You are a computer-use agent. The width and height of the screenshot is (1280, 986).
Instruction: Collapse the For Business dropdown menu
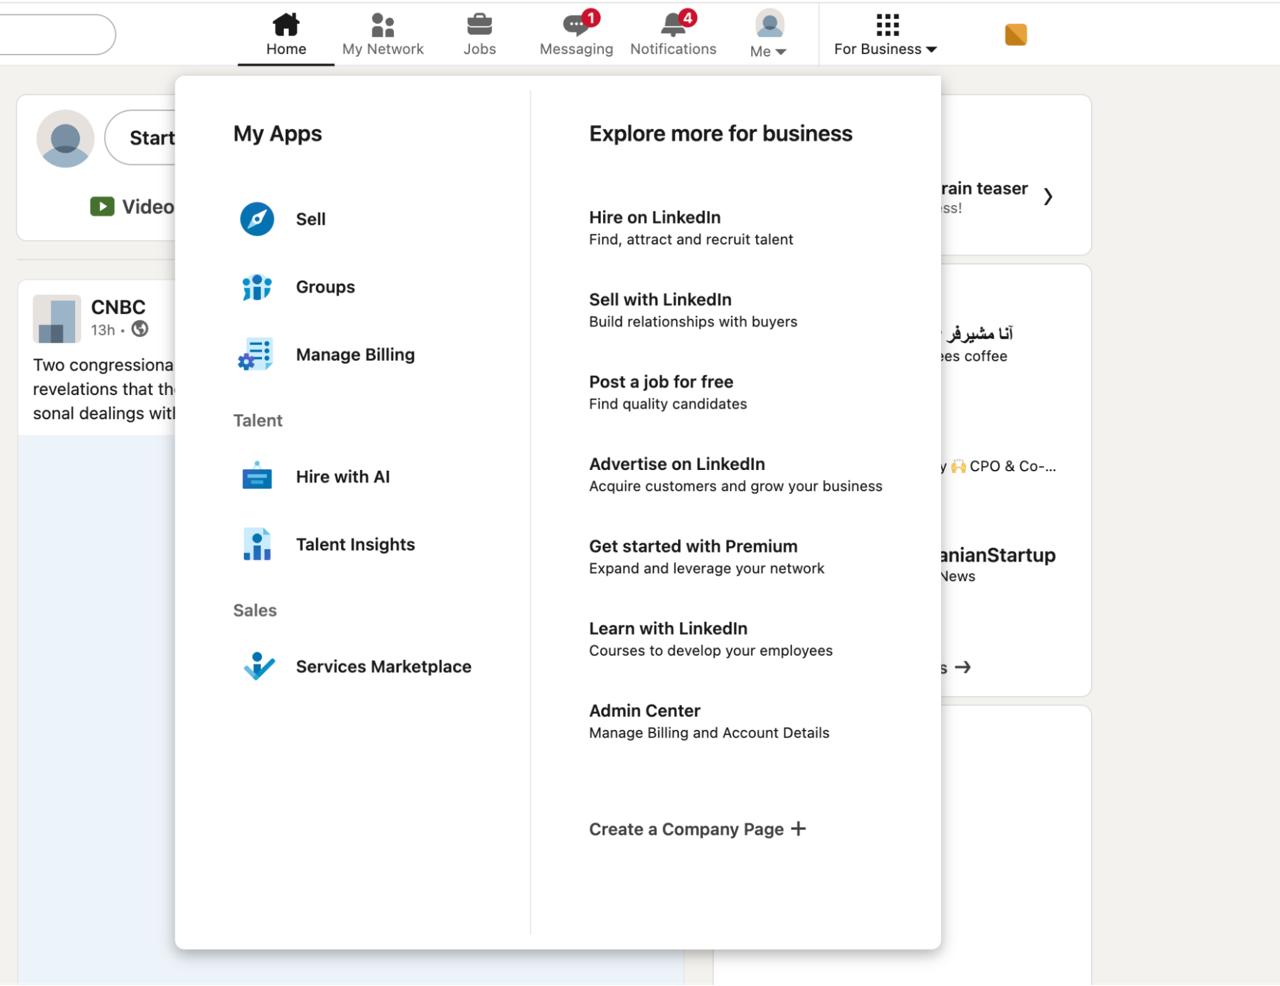pos(886,35)
